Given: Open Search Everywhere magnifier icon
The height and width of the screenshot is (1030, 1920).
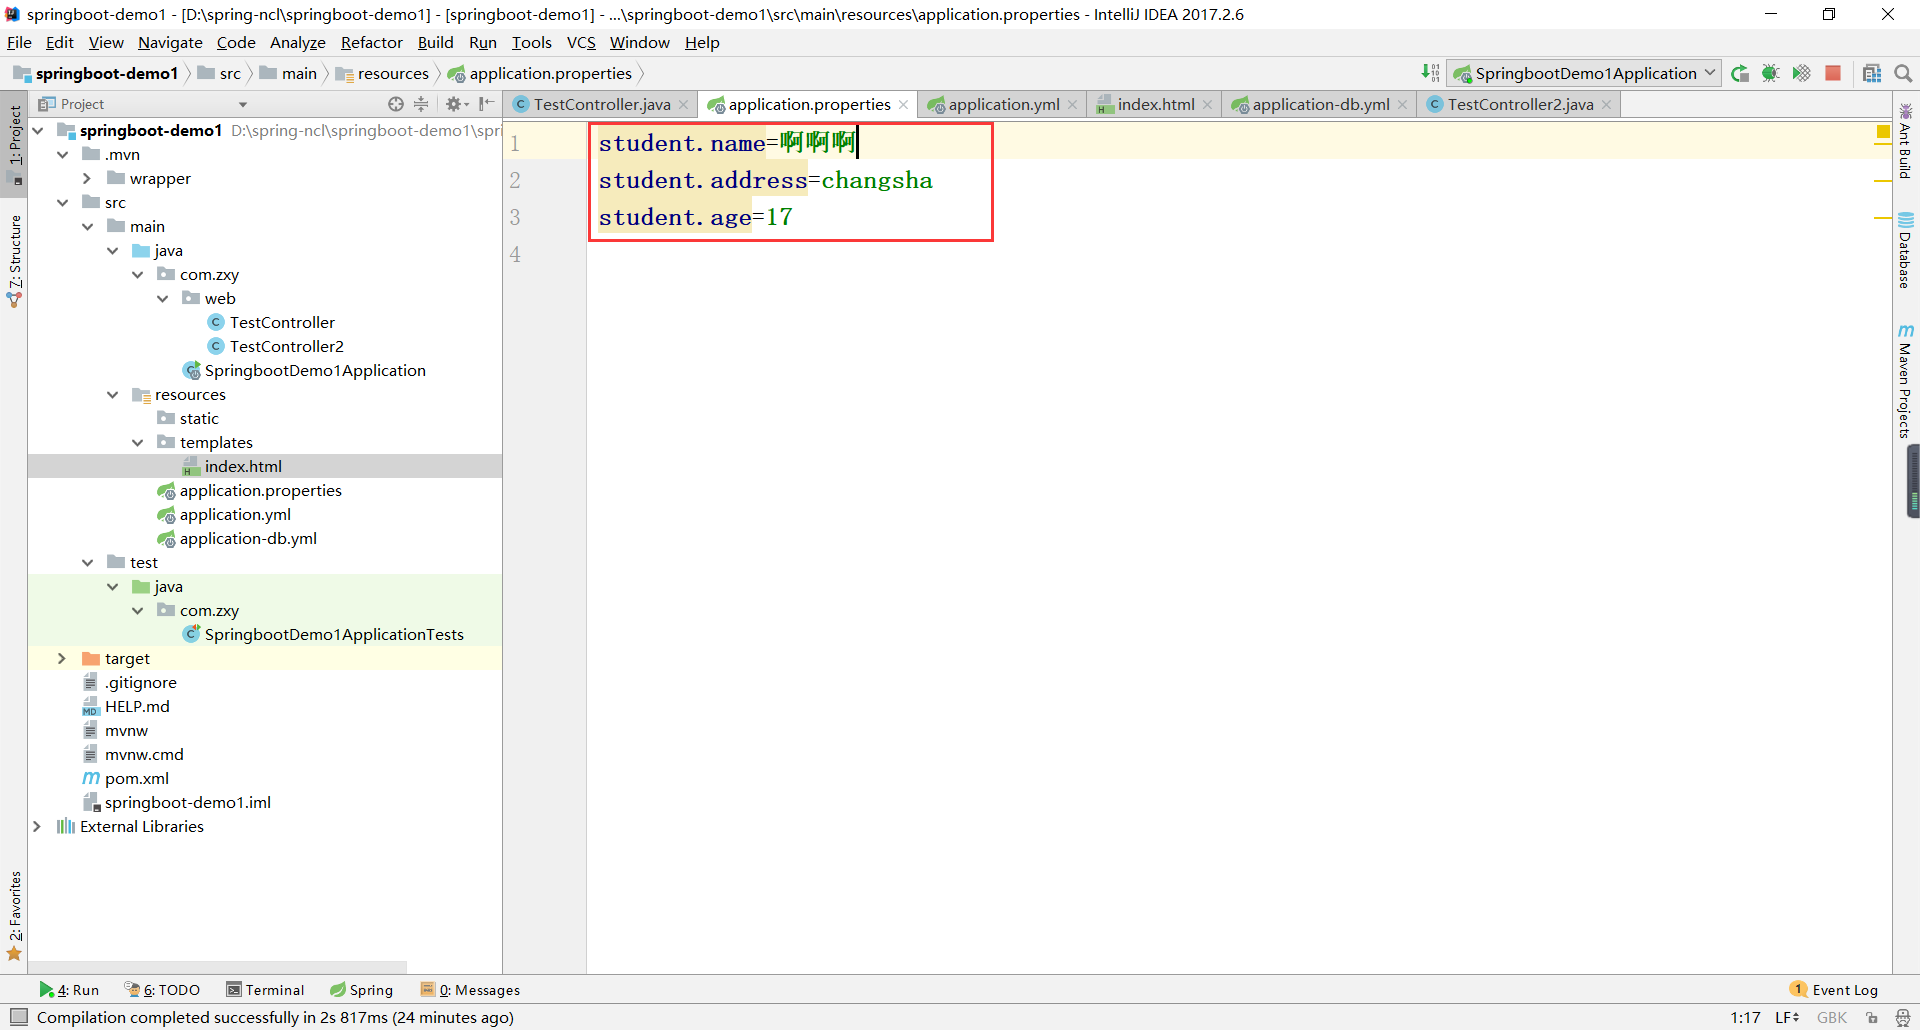Looking at the screenshot, I should point(1903,73).
